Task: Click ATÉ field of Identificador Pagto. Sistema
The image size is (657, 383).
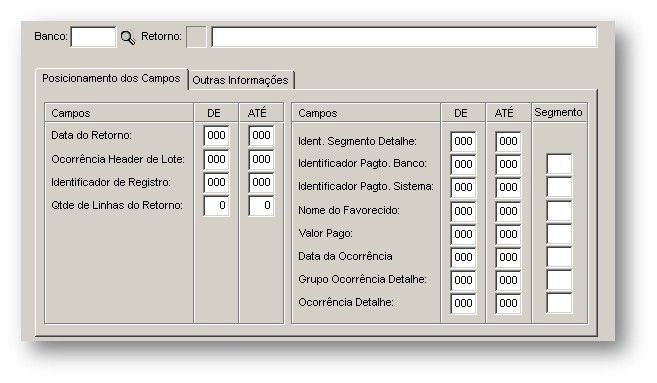Action: 508,187
